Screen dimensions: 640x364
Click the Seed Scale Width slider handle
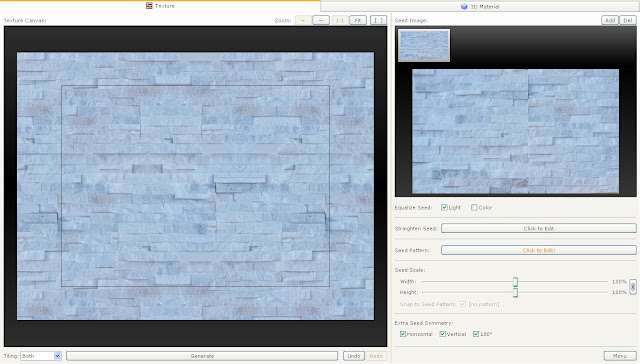tap(516, 282)
